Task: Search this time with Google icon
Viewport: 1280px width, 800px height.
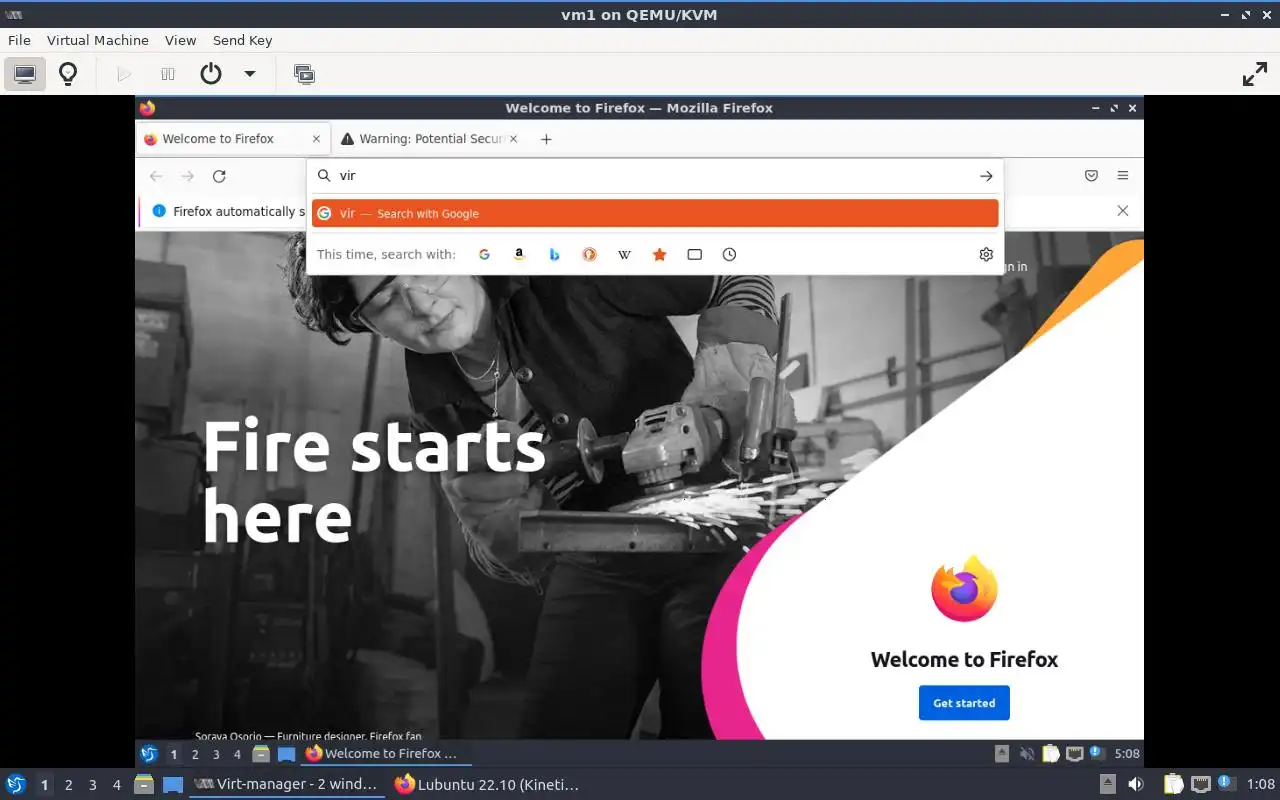Action: point(484,254)
